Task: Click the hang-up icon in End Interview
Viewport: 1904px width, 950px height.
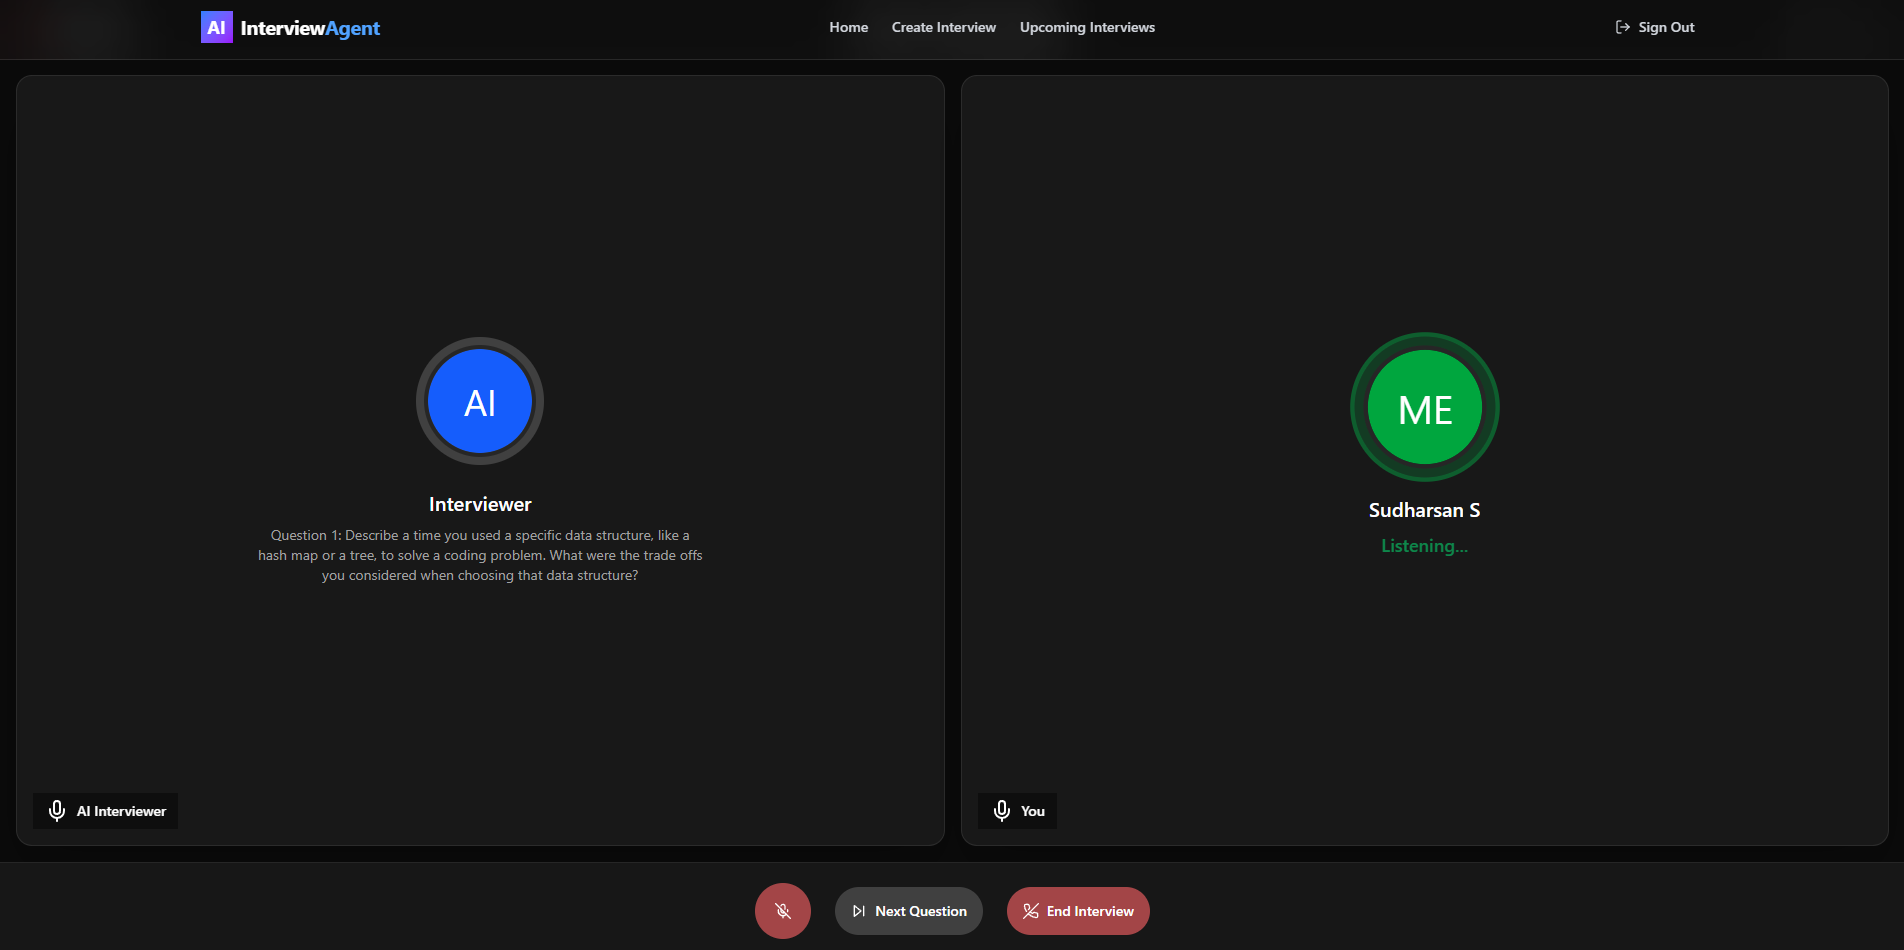Action: 1030,911
